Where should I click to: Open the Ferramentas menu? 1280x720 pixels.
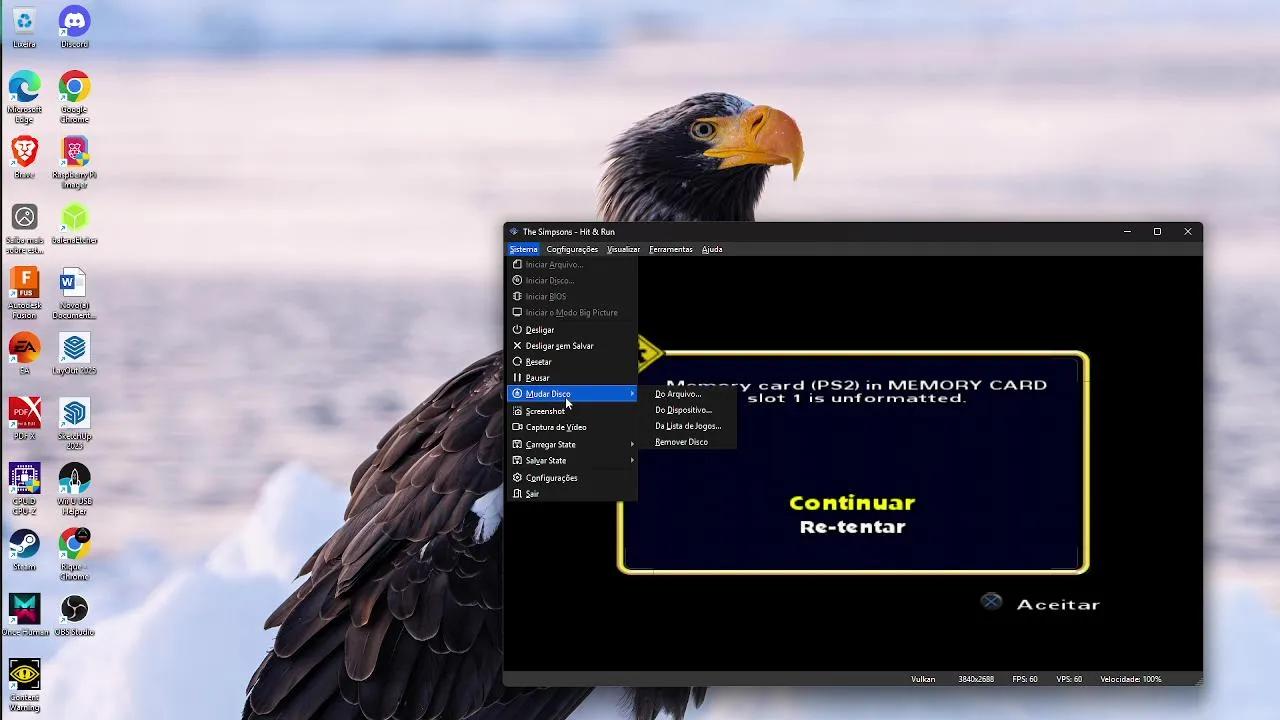pyautogui.click(x=671, y=249)
